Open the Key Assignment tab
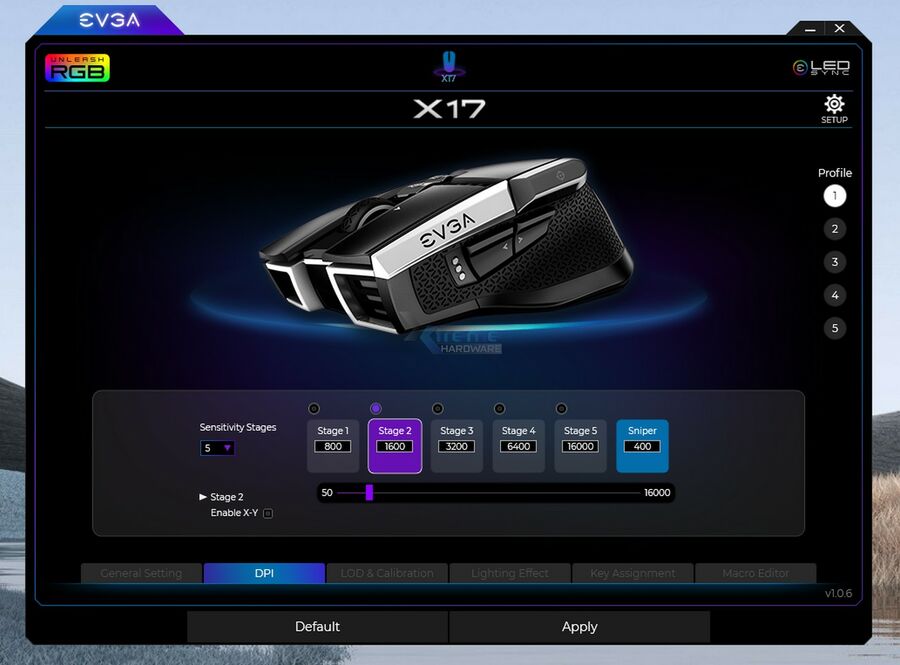 tap(632, 573)
